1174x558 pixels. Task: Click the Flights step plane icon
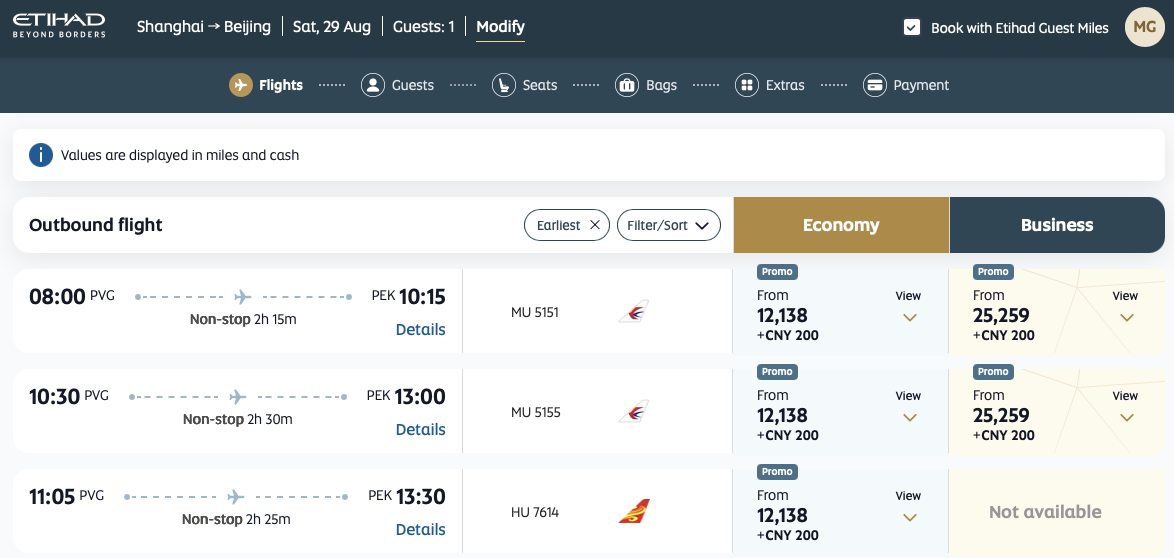point(240,85)
